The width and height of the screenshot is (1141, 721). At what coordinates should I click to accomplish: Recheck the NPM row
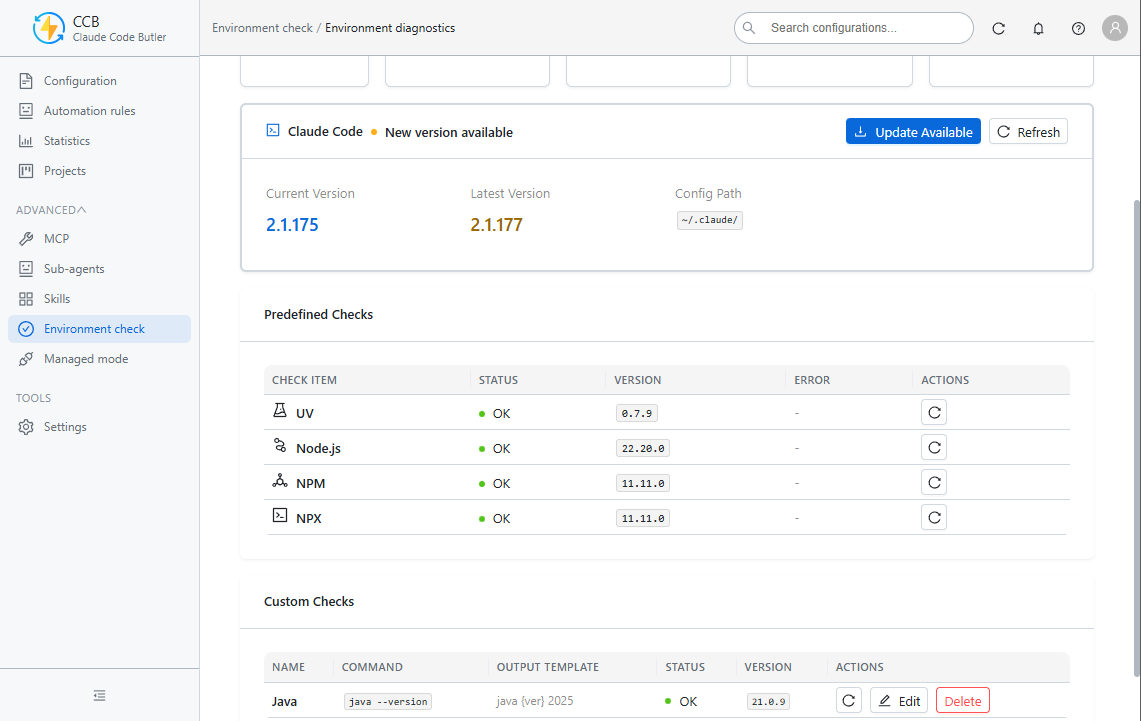click(934, 482)
